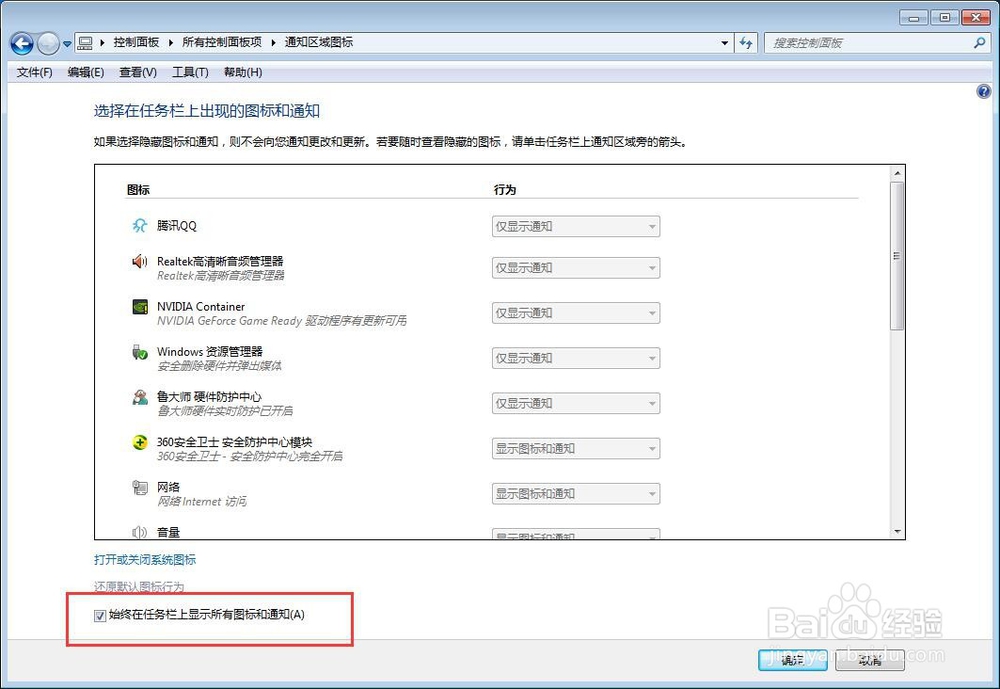Uncheck 始终在任务栏上显示所有图标和通知 checkbox
Viewport: 1000px width, 689px height.
(99, 616)
